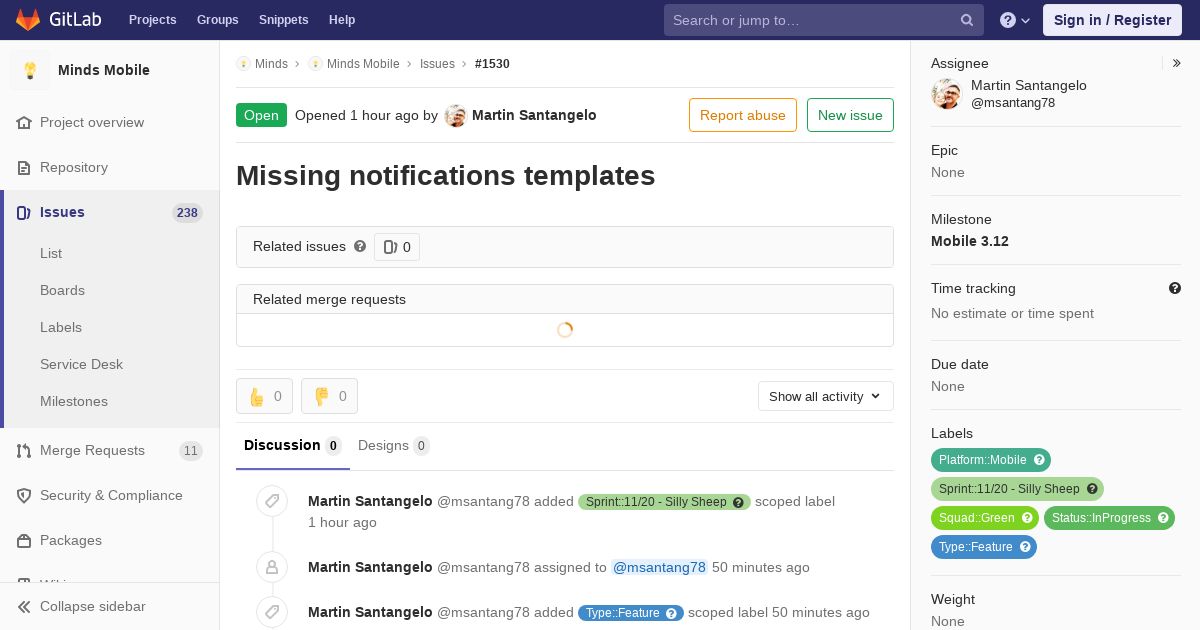Click the Merge Requests sidebar icon
The image size is (1200, 630).
tap(24, 451)
